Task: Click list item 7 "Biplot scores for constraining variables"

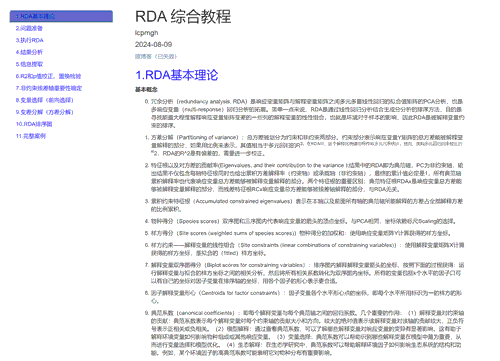Action: [x=307, y=273]
